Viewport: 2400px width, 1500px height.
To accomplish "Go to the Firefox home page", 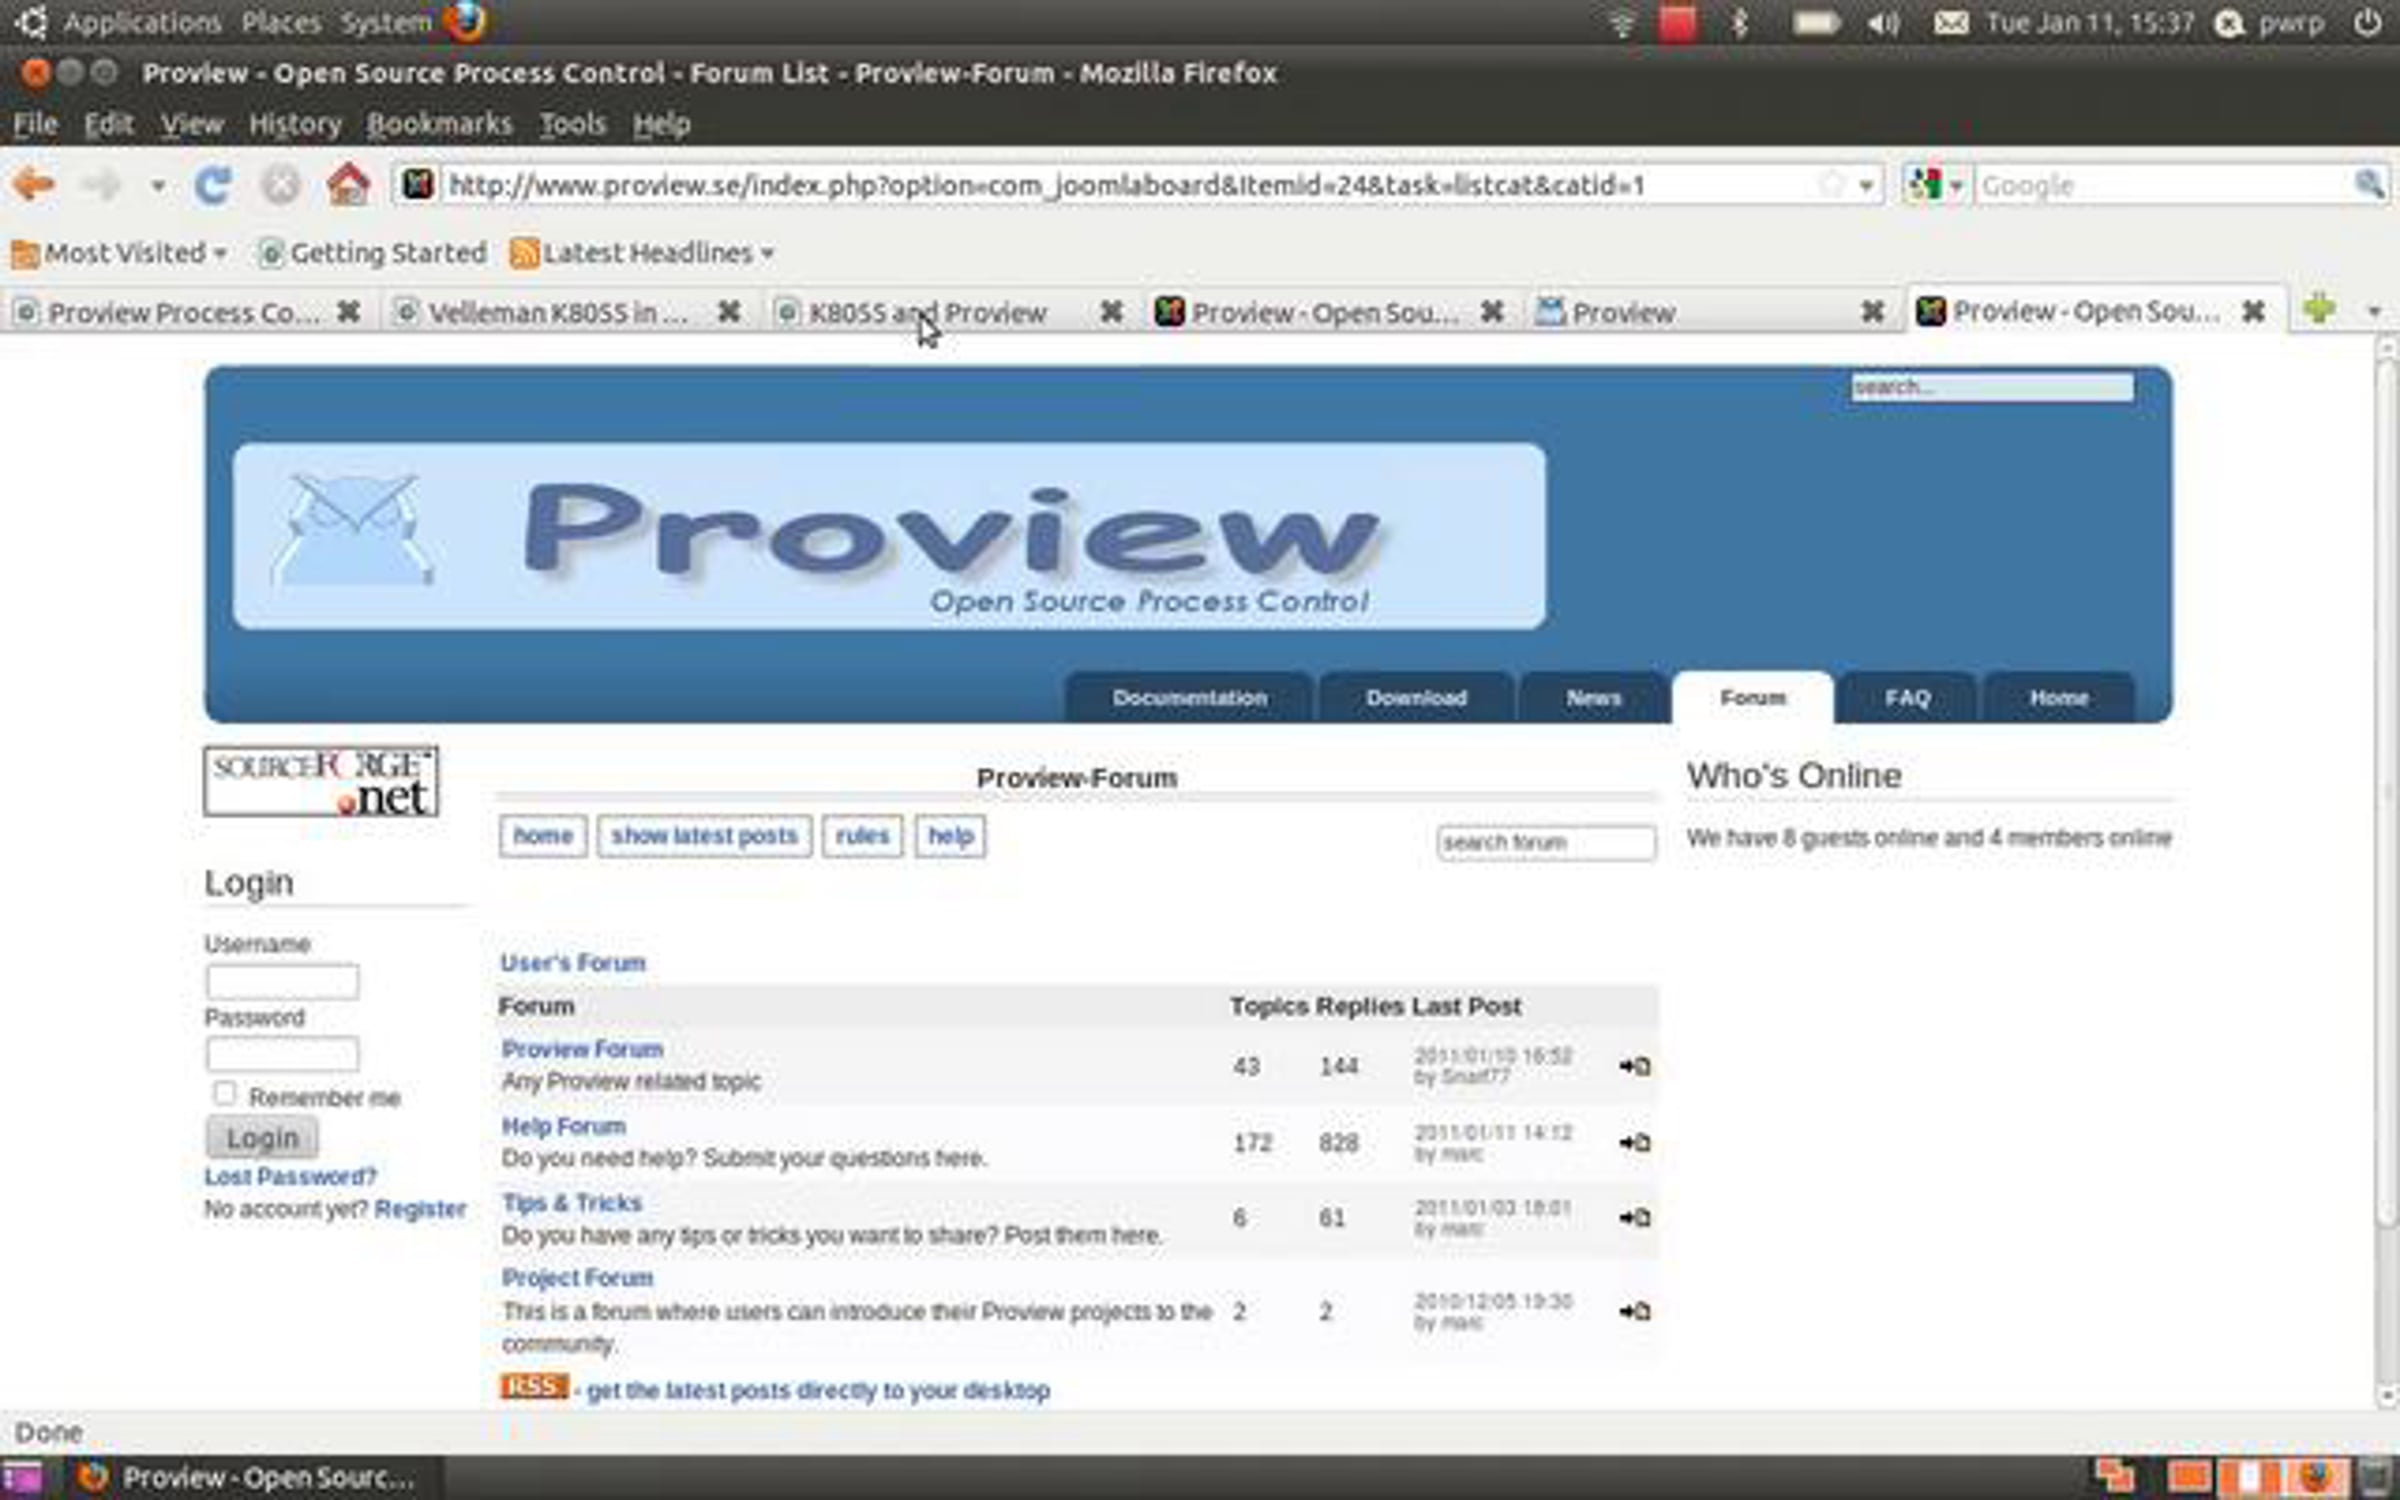I will [x=348, y=185].
